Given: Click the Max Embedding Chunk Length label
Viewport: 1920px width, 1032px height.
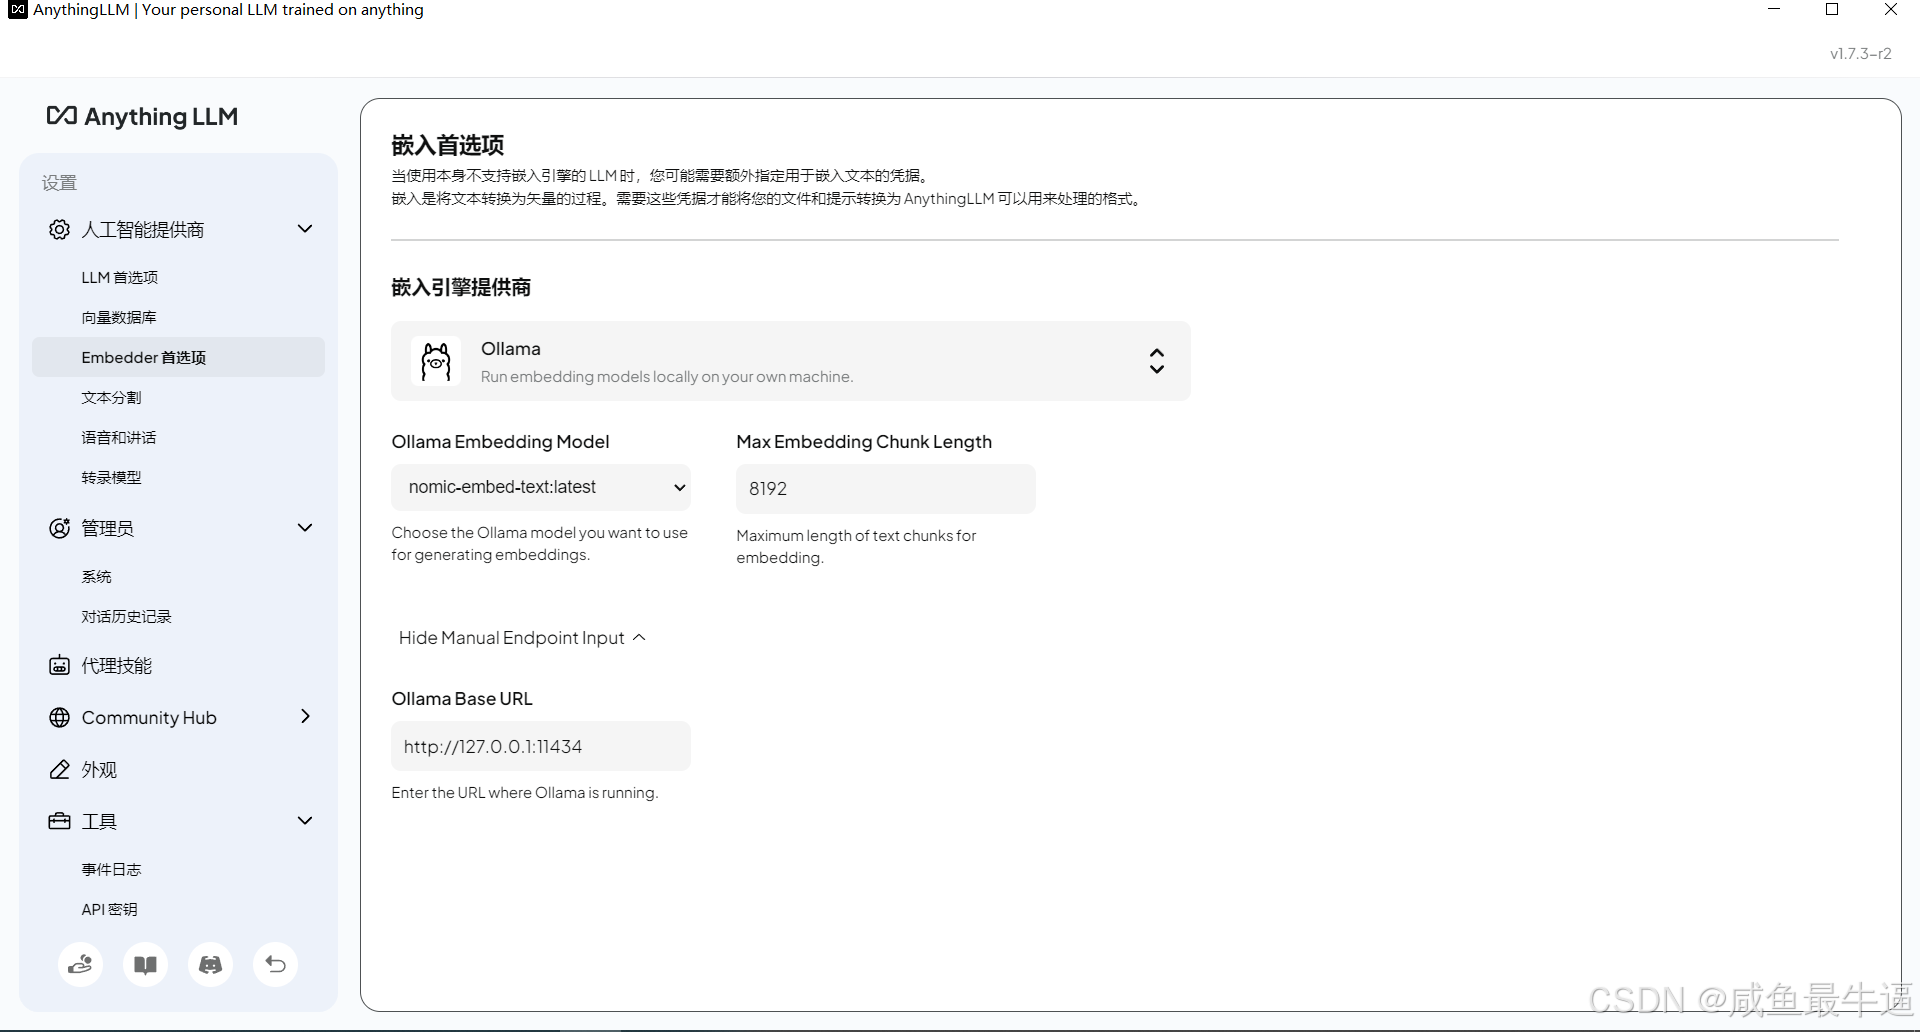Looking at the screenshot, I should point(864,441).
